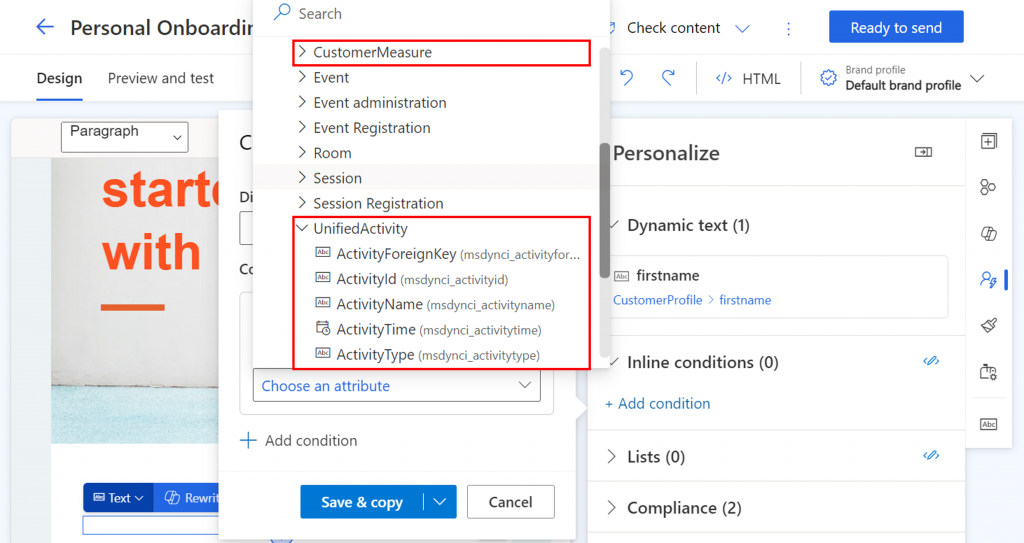Click the attribute Search field
The width and height of the screenshot is (1024, 543).
point(430,14)
